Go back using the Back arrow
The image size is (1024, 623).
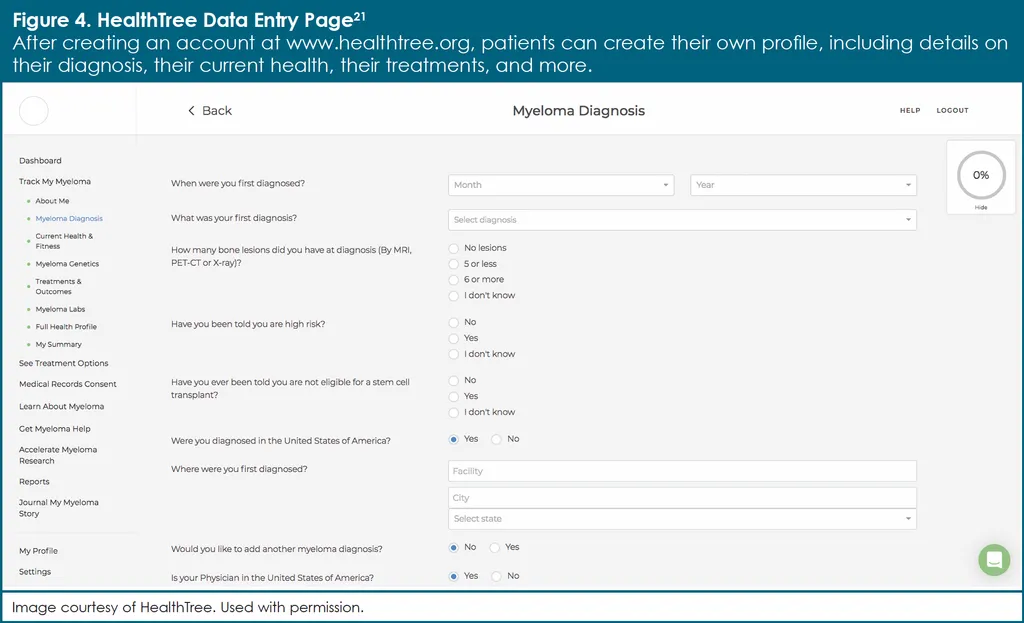210,111
